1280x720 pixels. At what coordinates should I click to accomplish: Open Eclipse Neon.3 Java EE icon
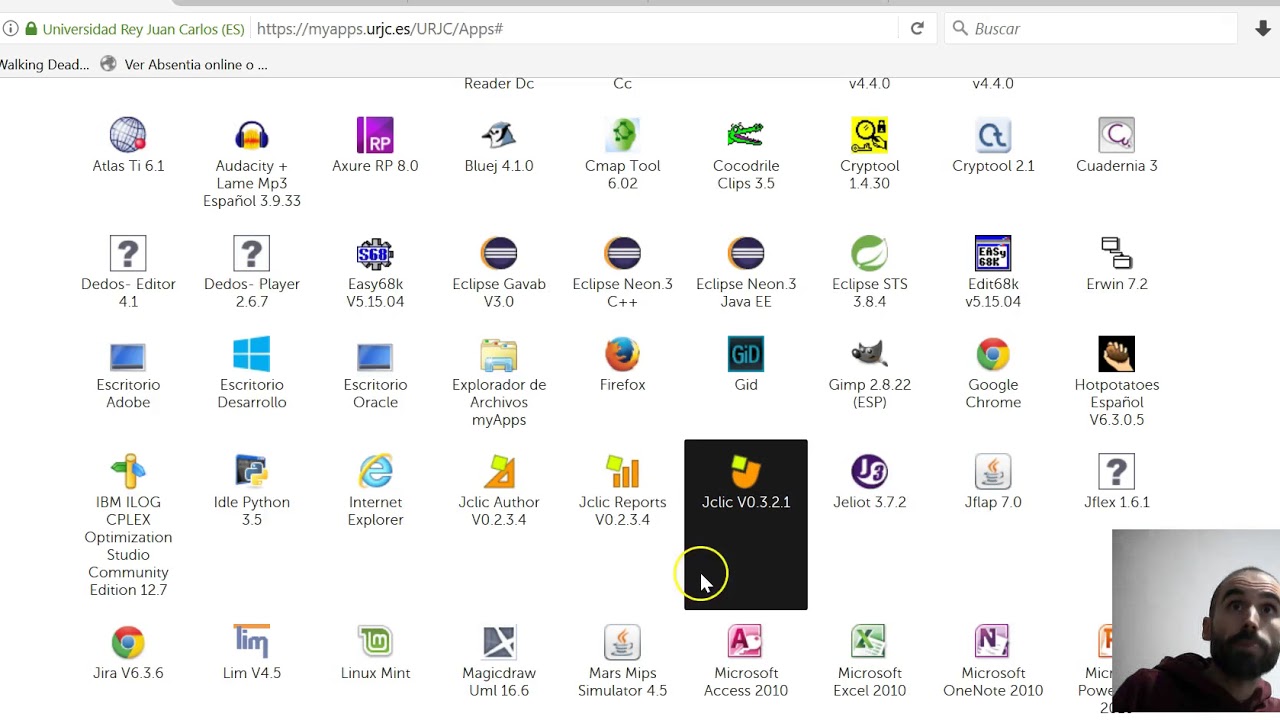(746, 253)
